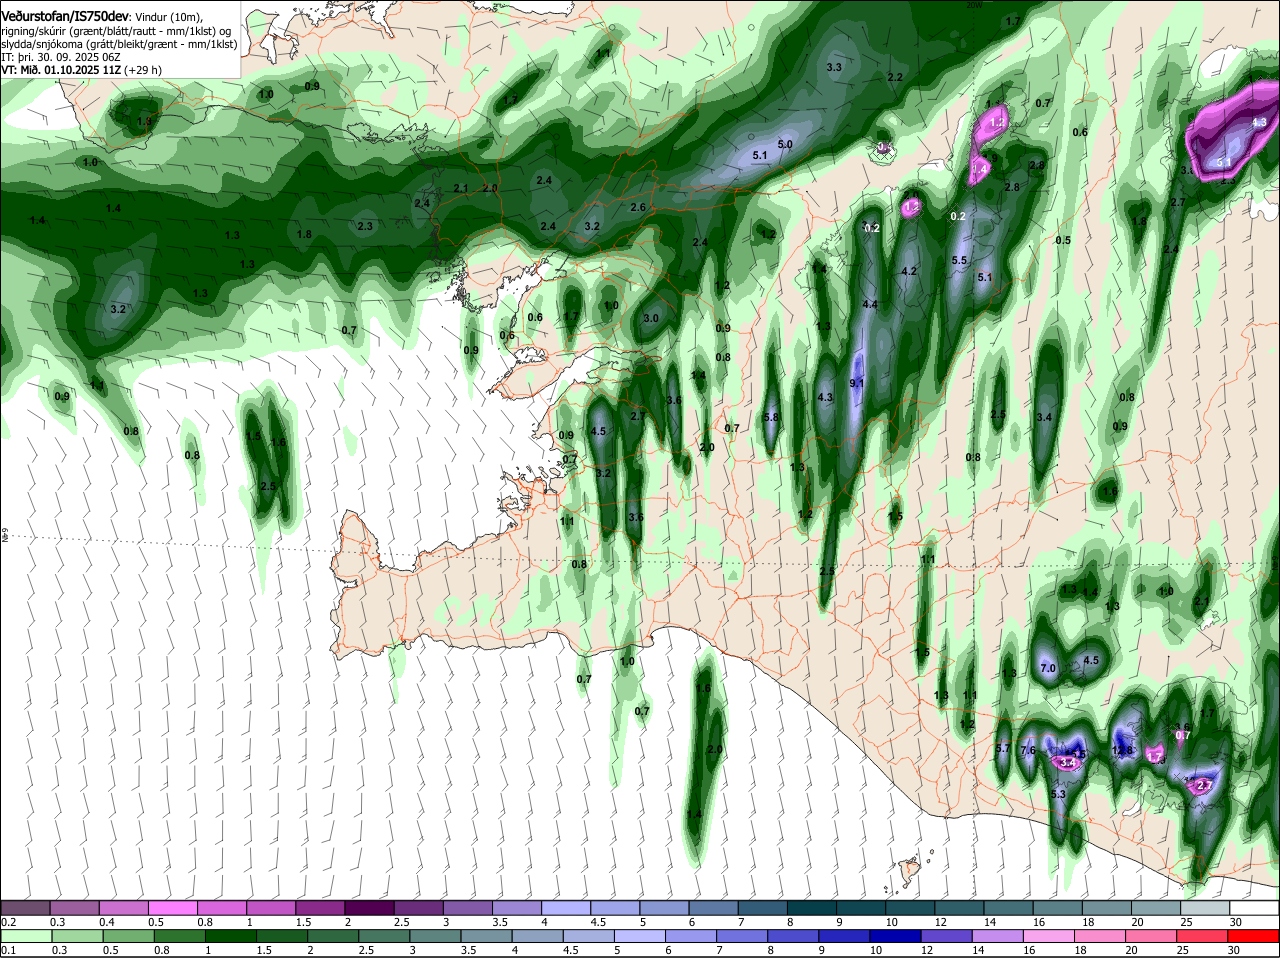
Task: Click the 5.7 precipitation value on the map
Action: point(1003,748)
